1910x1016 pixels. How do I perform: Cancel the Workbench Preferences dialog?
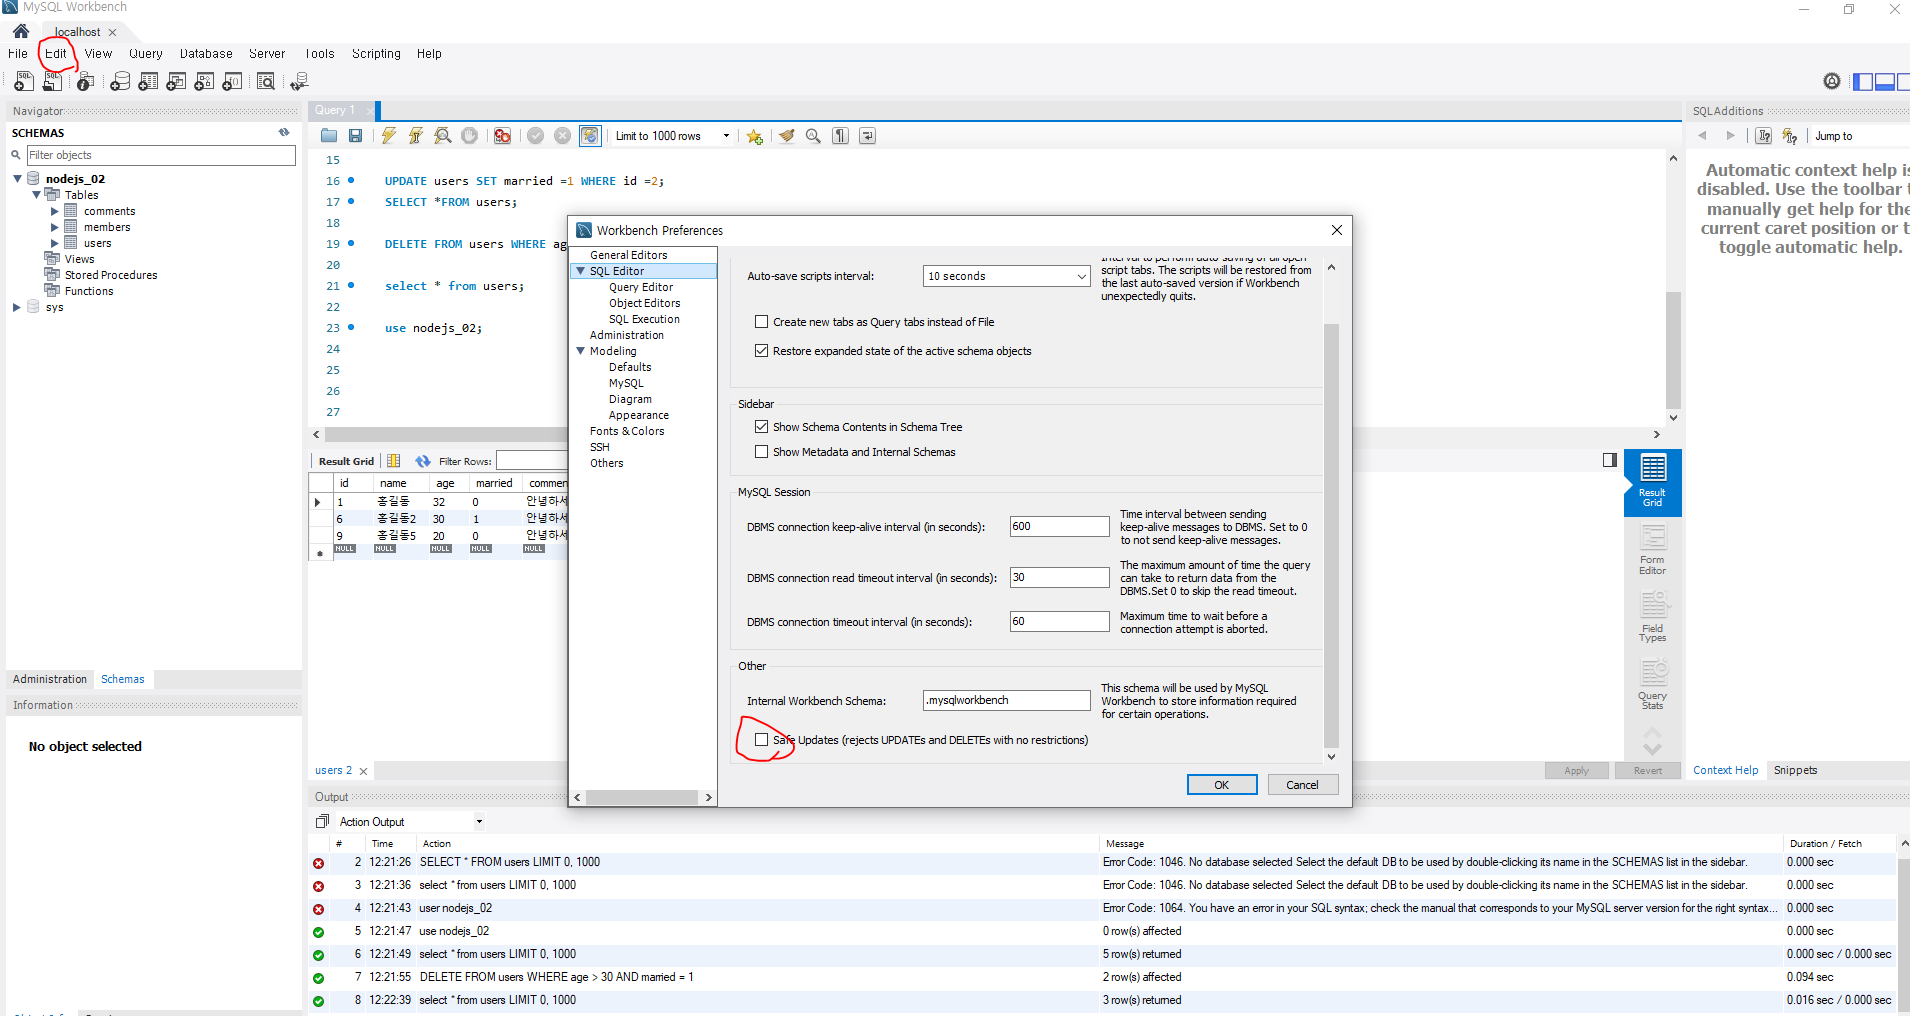pos(1302,785)
